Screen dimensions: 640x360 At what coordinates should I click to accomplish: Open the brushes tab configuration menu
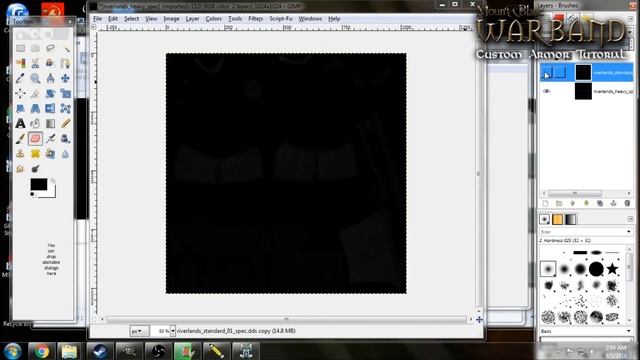tap(631, 219)
